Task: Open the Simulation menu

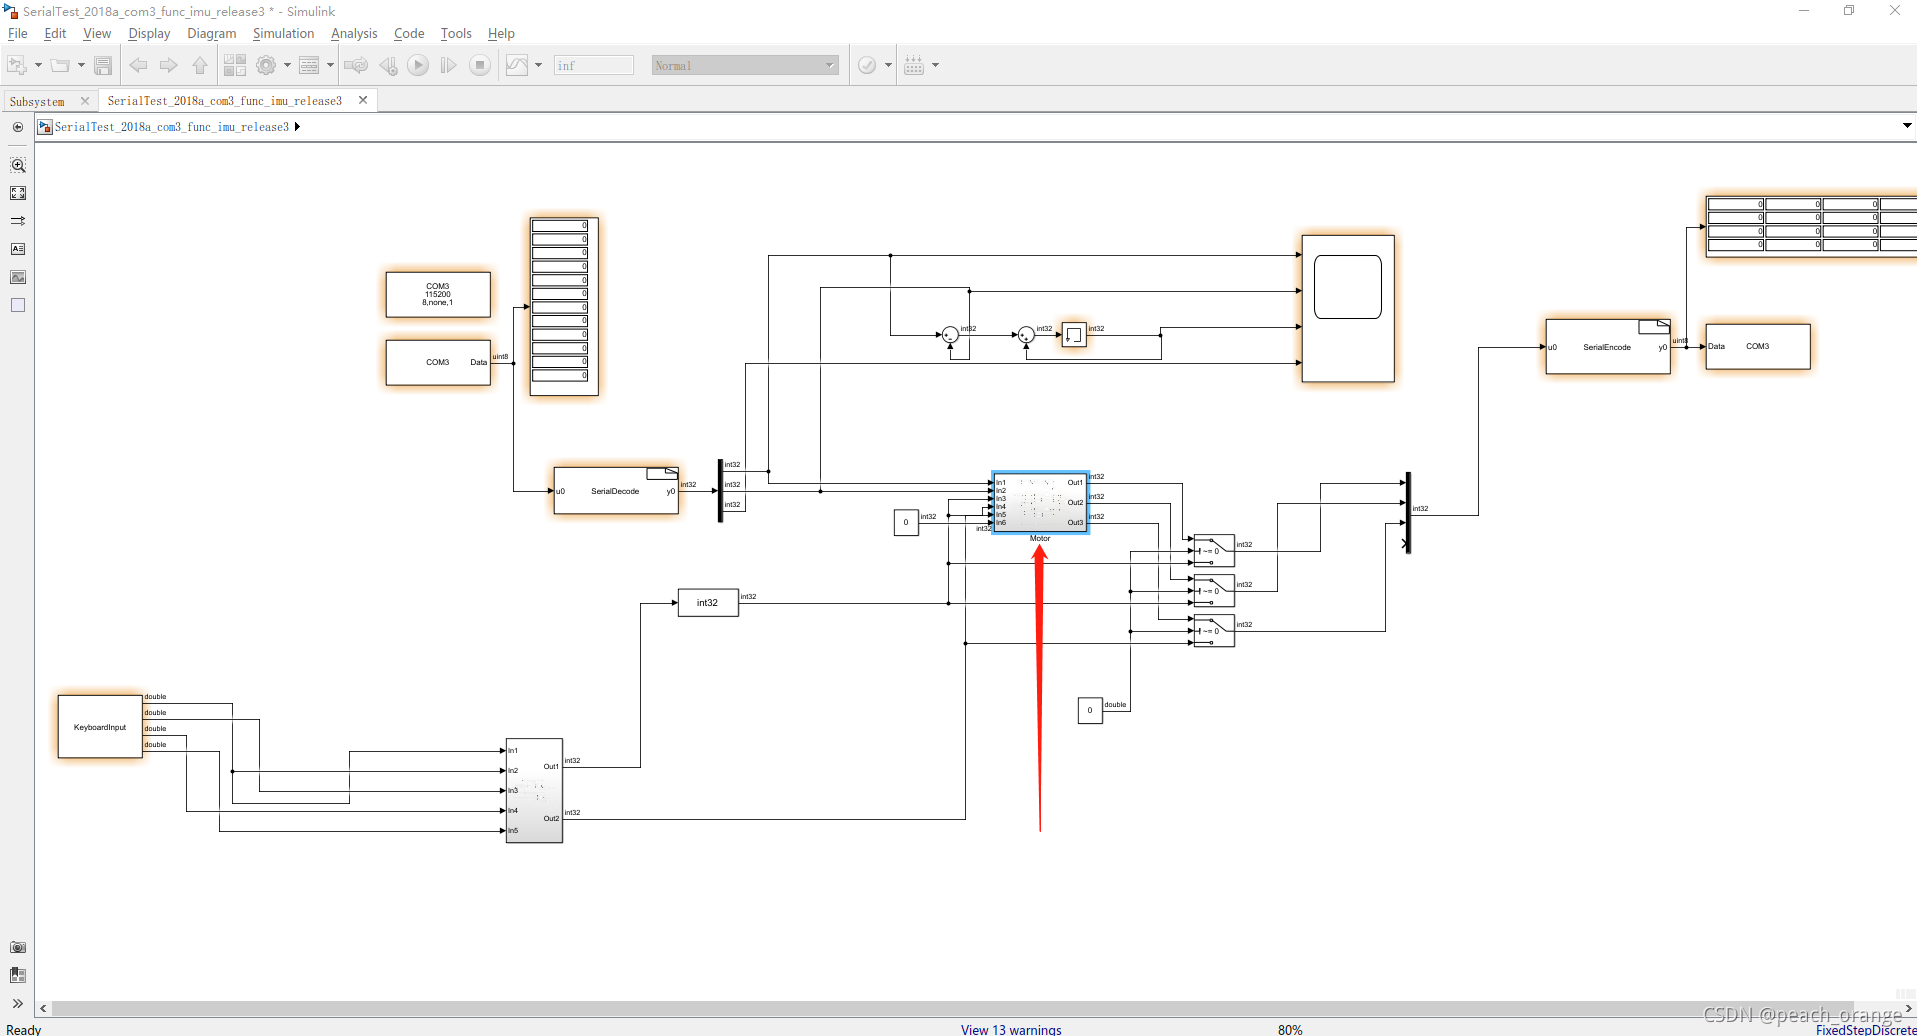Action: point(283,33)
